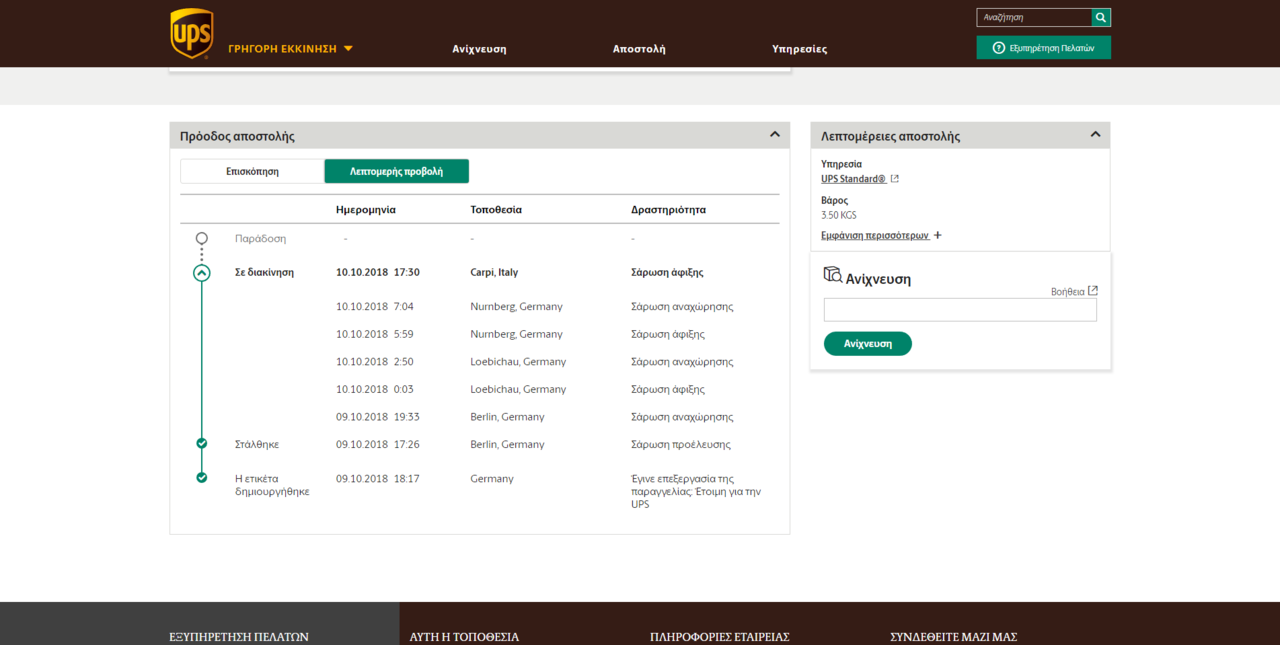The image size is (1280, 645).
Task: Click the UPS shield logo
Action: point(191,33)
